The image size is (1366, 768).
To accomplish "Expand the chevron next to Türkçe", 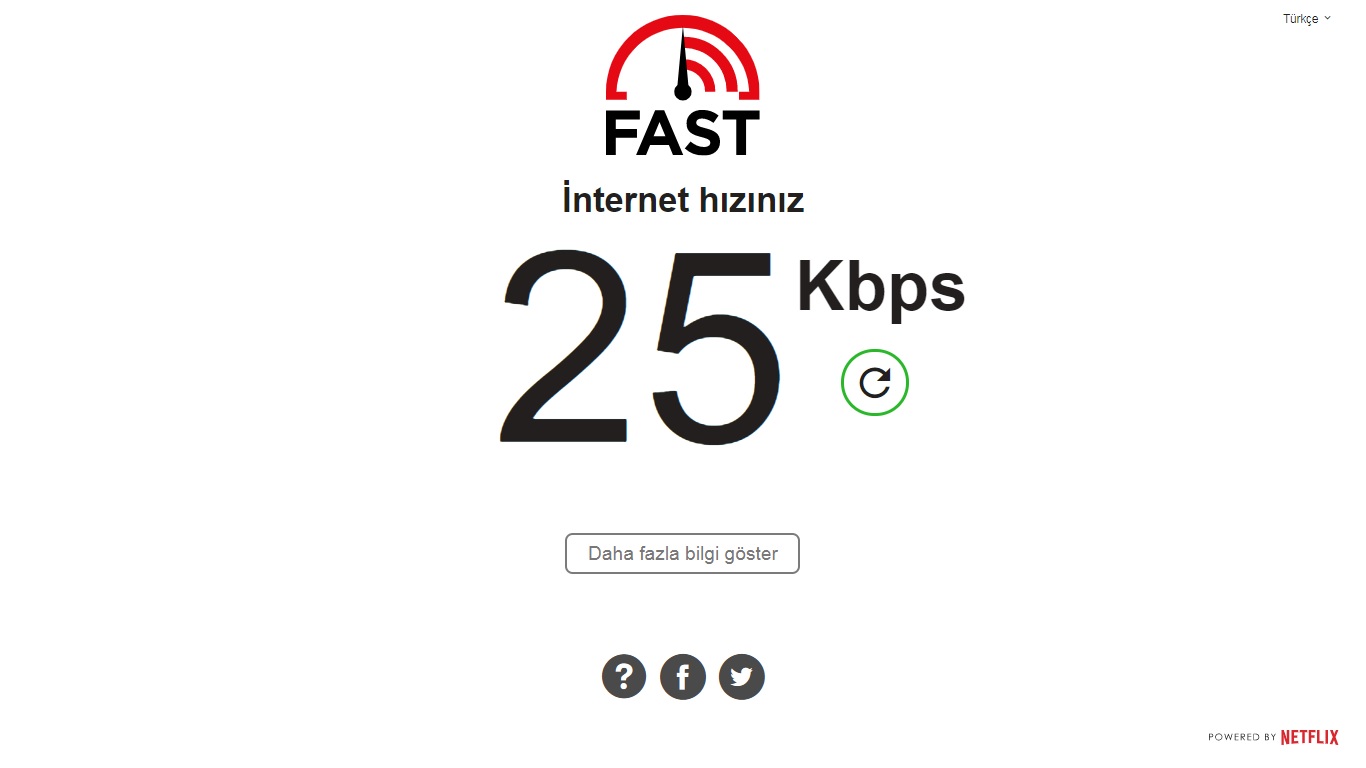I will pyautogui.click(x=1328, y=18).
